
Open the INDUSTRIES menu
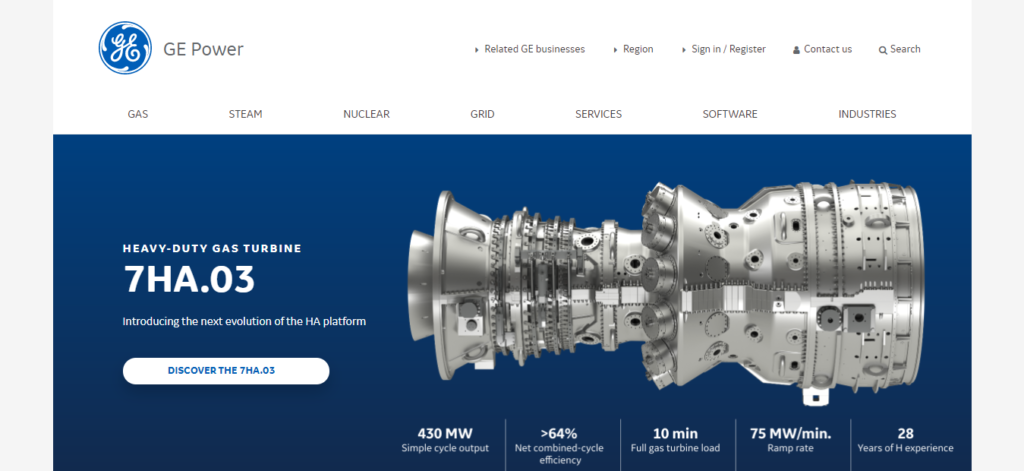(x=867, y=114)
